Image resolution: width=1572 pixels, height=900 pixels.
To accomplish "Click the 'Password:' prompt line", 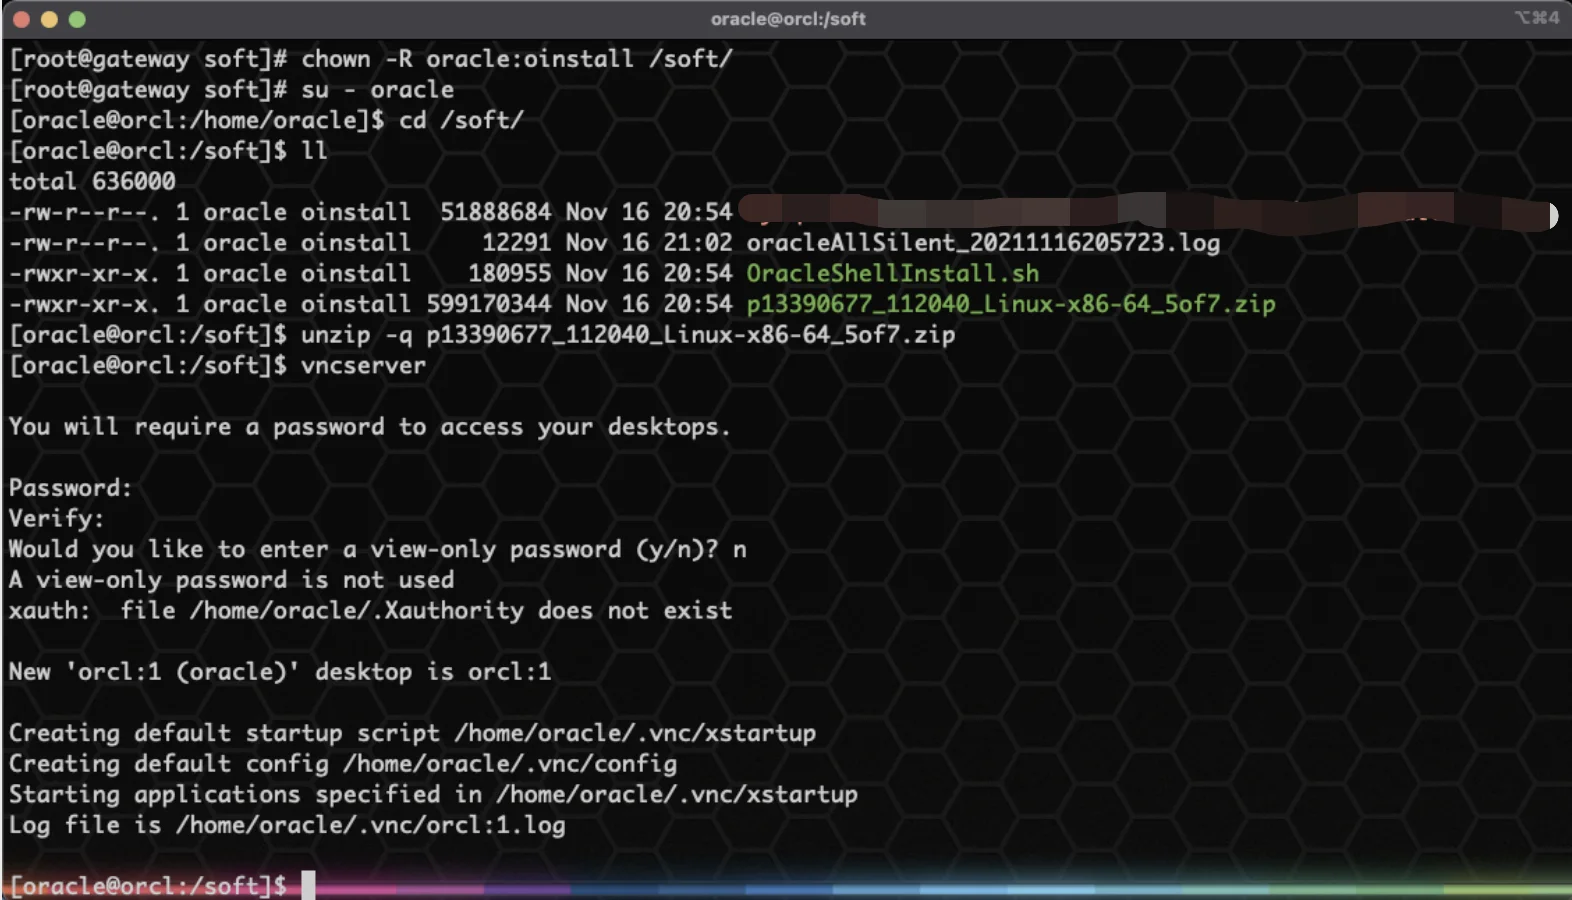I will (70, 488).
